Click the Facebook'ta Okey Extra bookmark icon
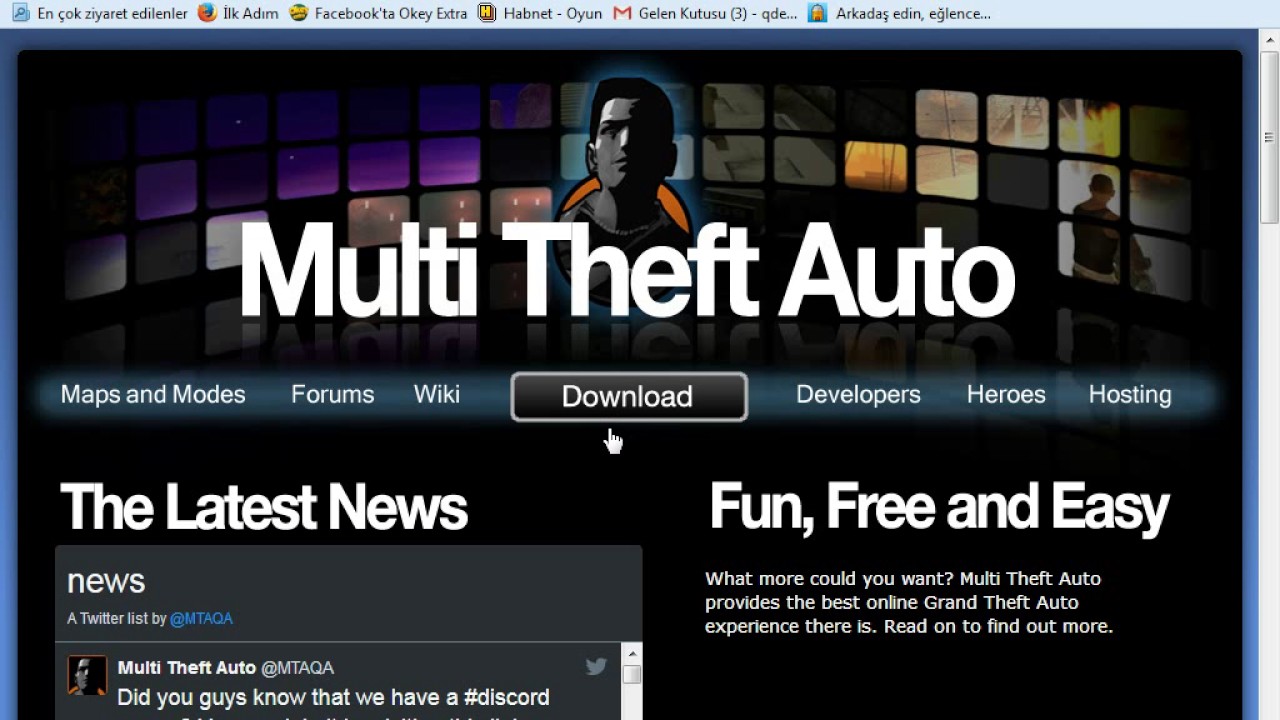Viewport: 1280px width, 720px height. 298,13
